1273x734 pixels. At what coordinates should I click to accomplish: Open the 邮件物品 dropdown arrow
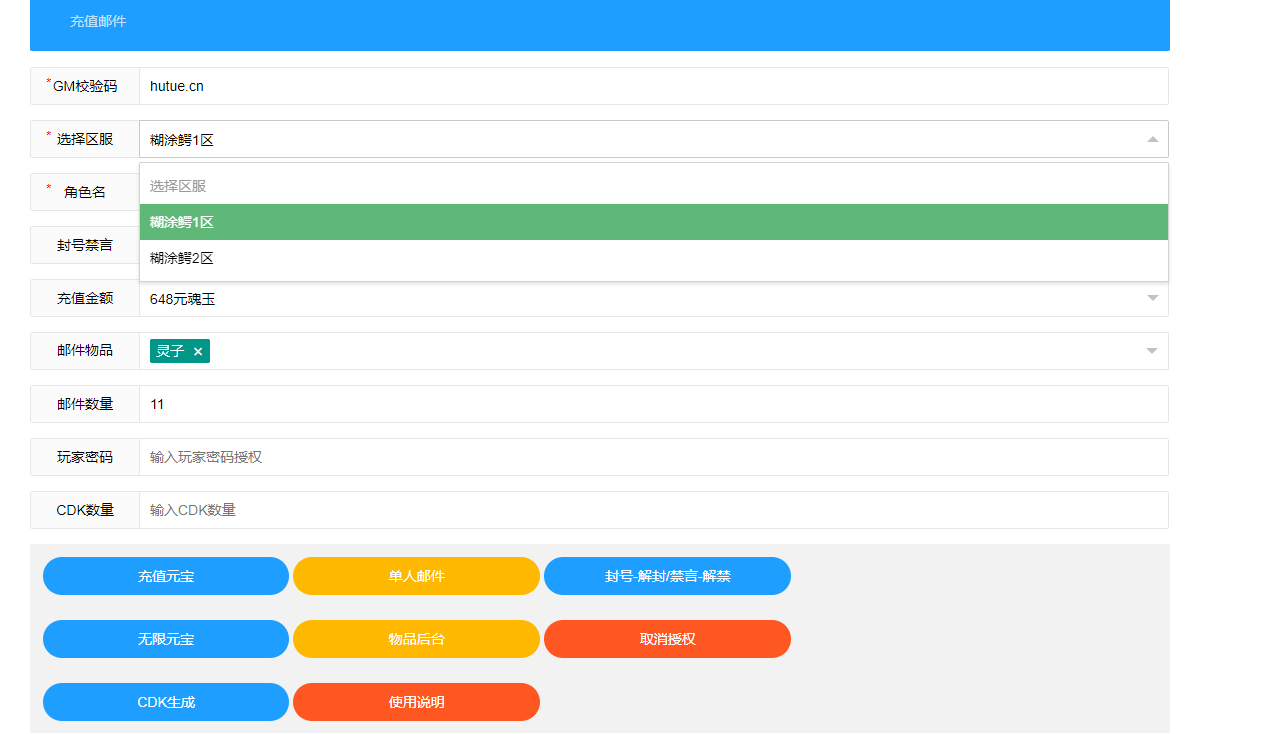click(1152, 351)
